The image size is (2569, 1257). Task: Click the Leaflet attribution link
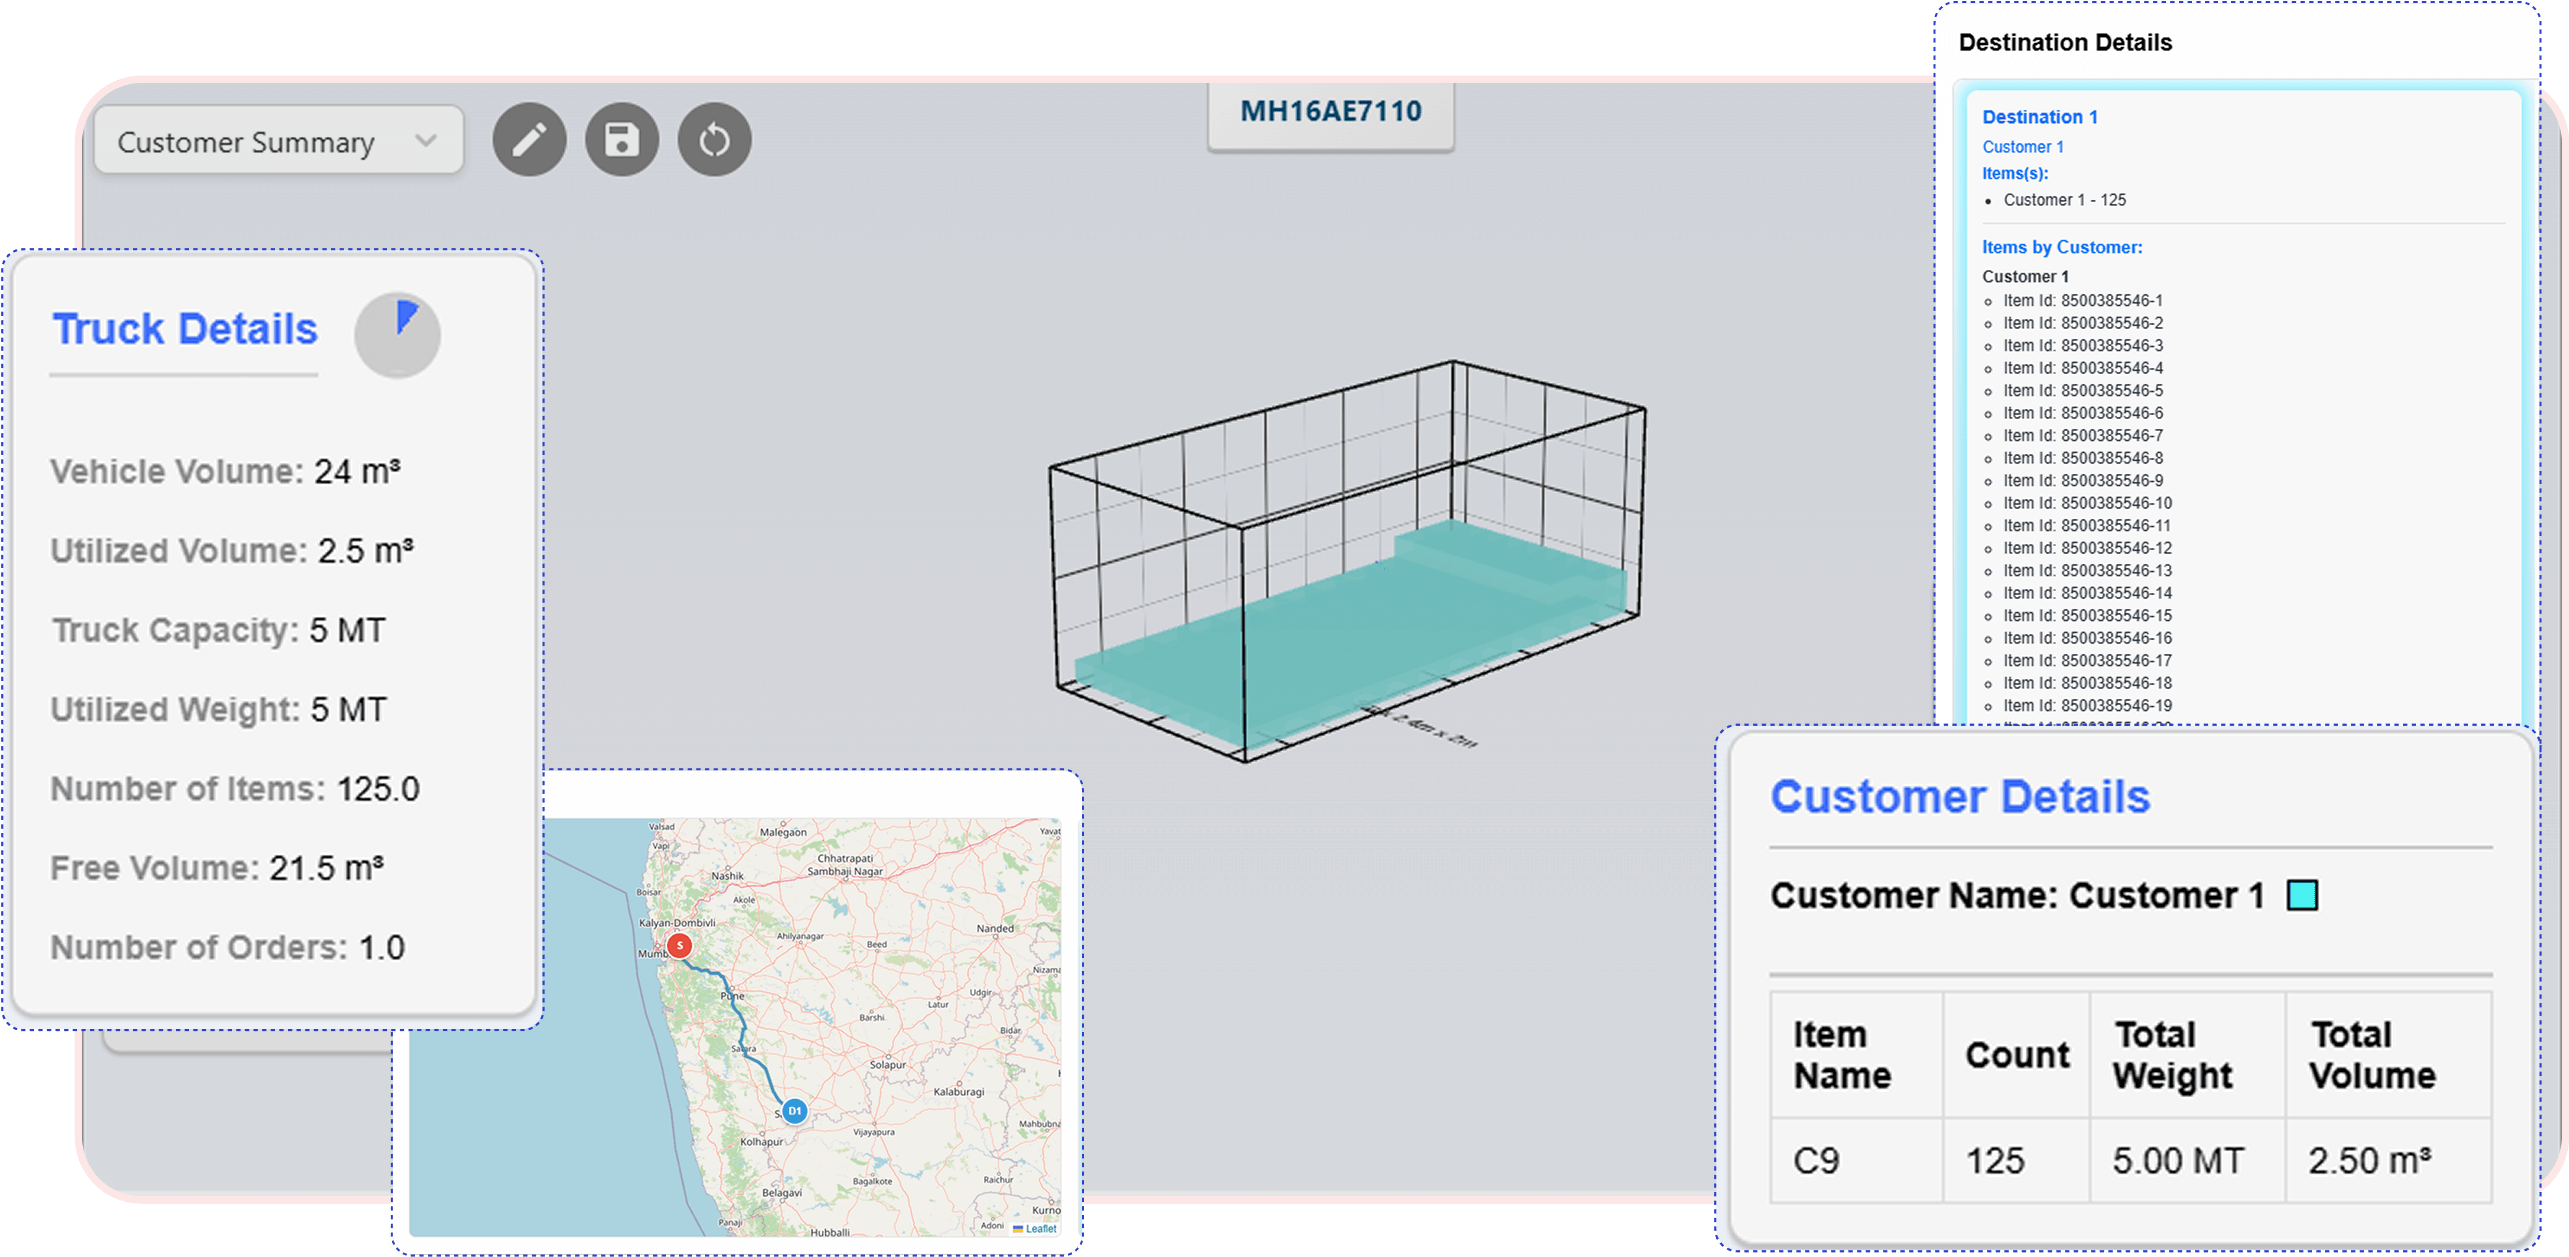click(1040, 1228)
